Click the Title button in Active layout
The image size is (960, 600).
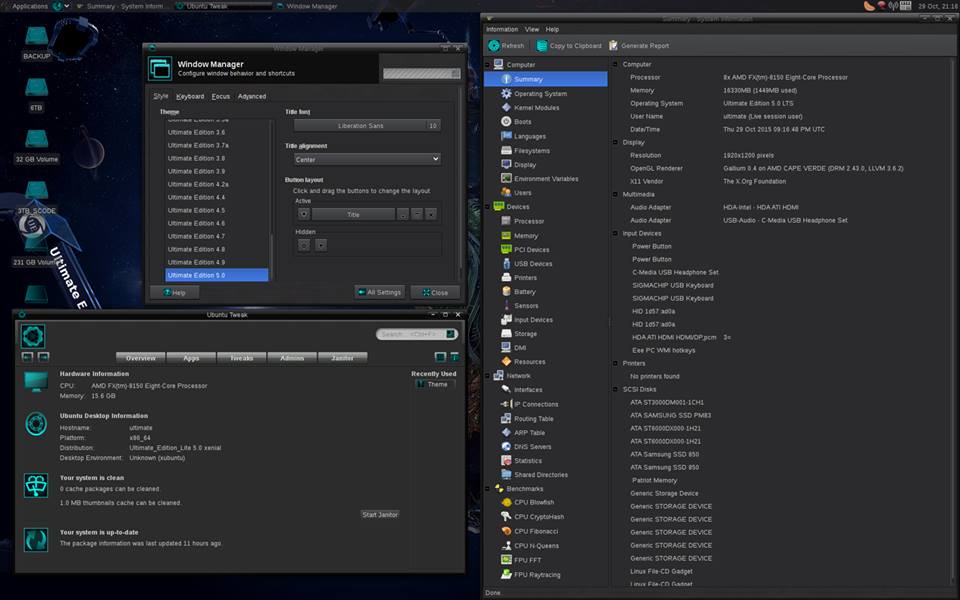point(353,215)
